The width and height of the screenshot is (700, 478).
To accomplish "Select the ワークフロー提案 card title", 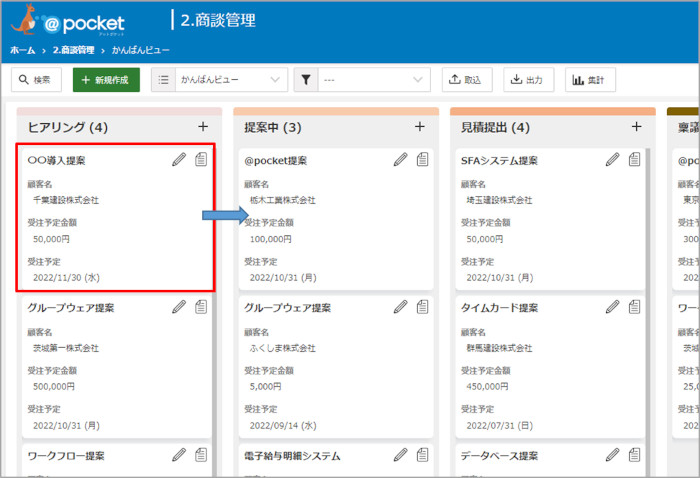I will [x=66, y=456].
